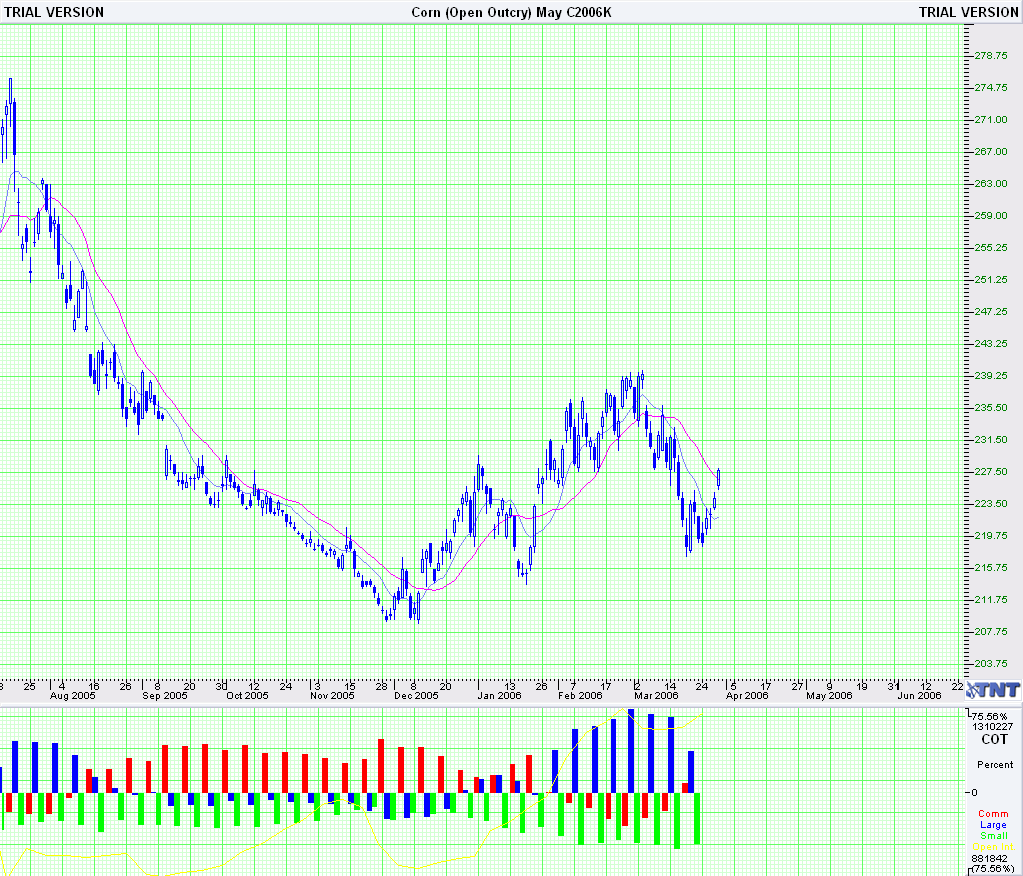1023x876 pixels.
Task: Select the Oct 2005 date label
Action: (247, 695)
